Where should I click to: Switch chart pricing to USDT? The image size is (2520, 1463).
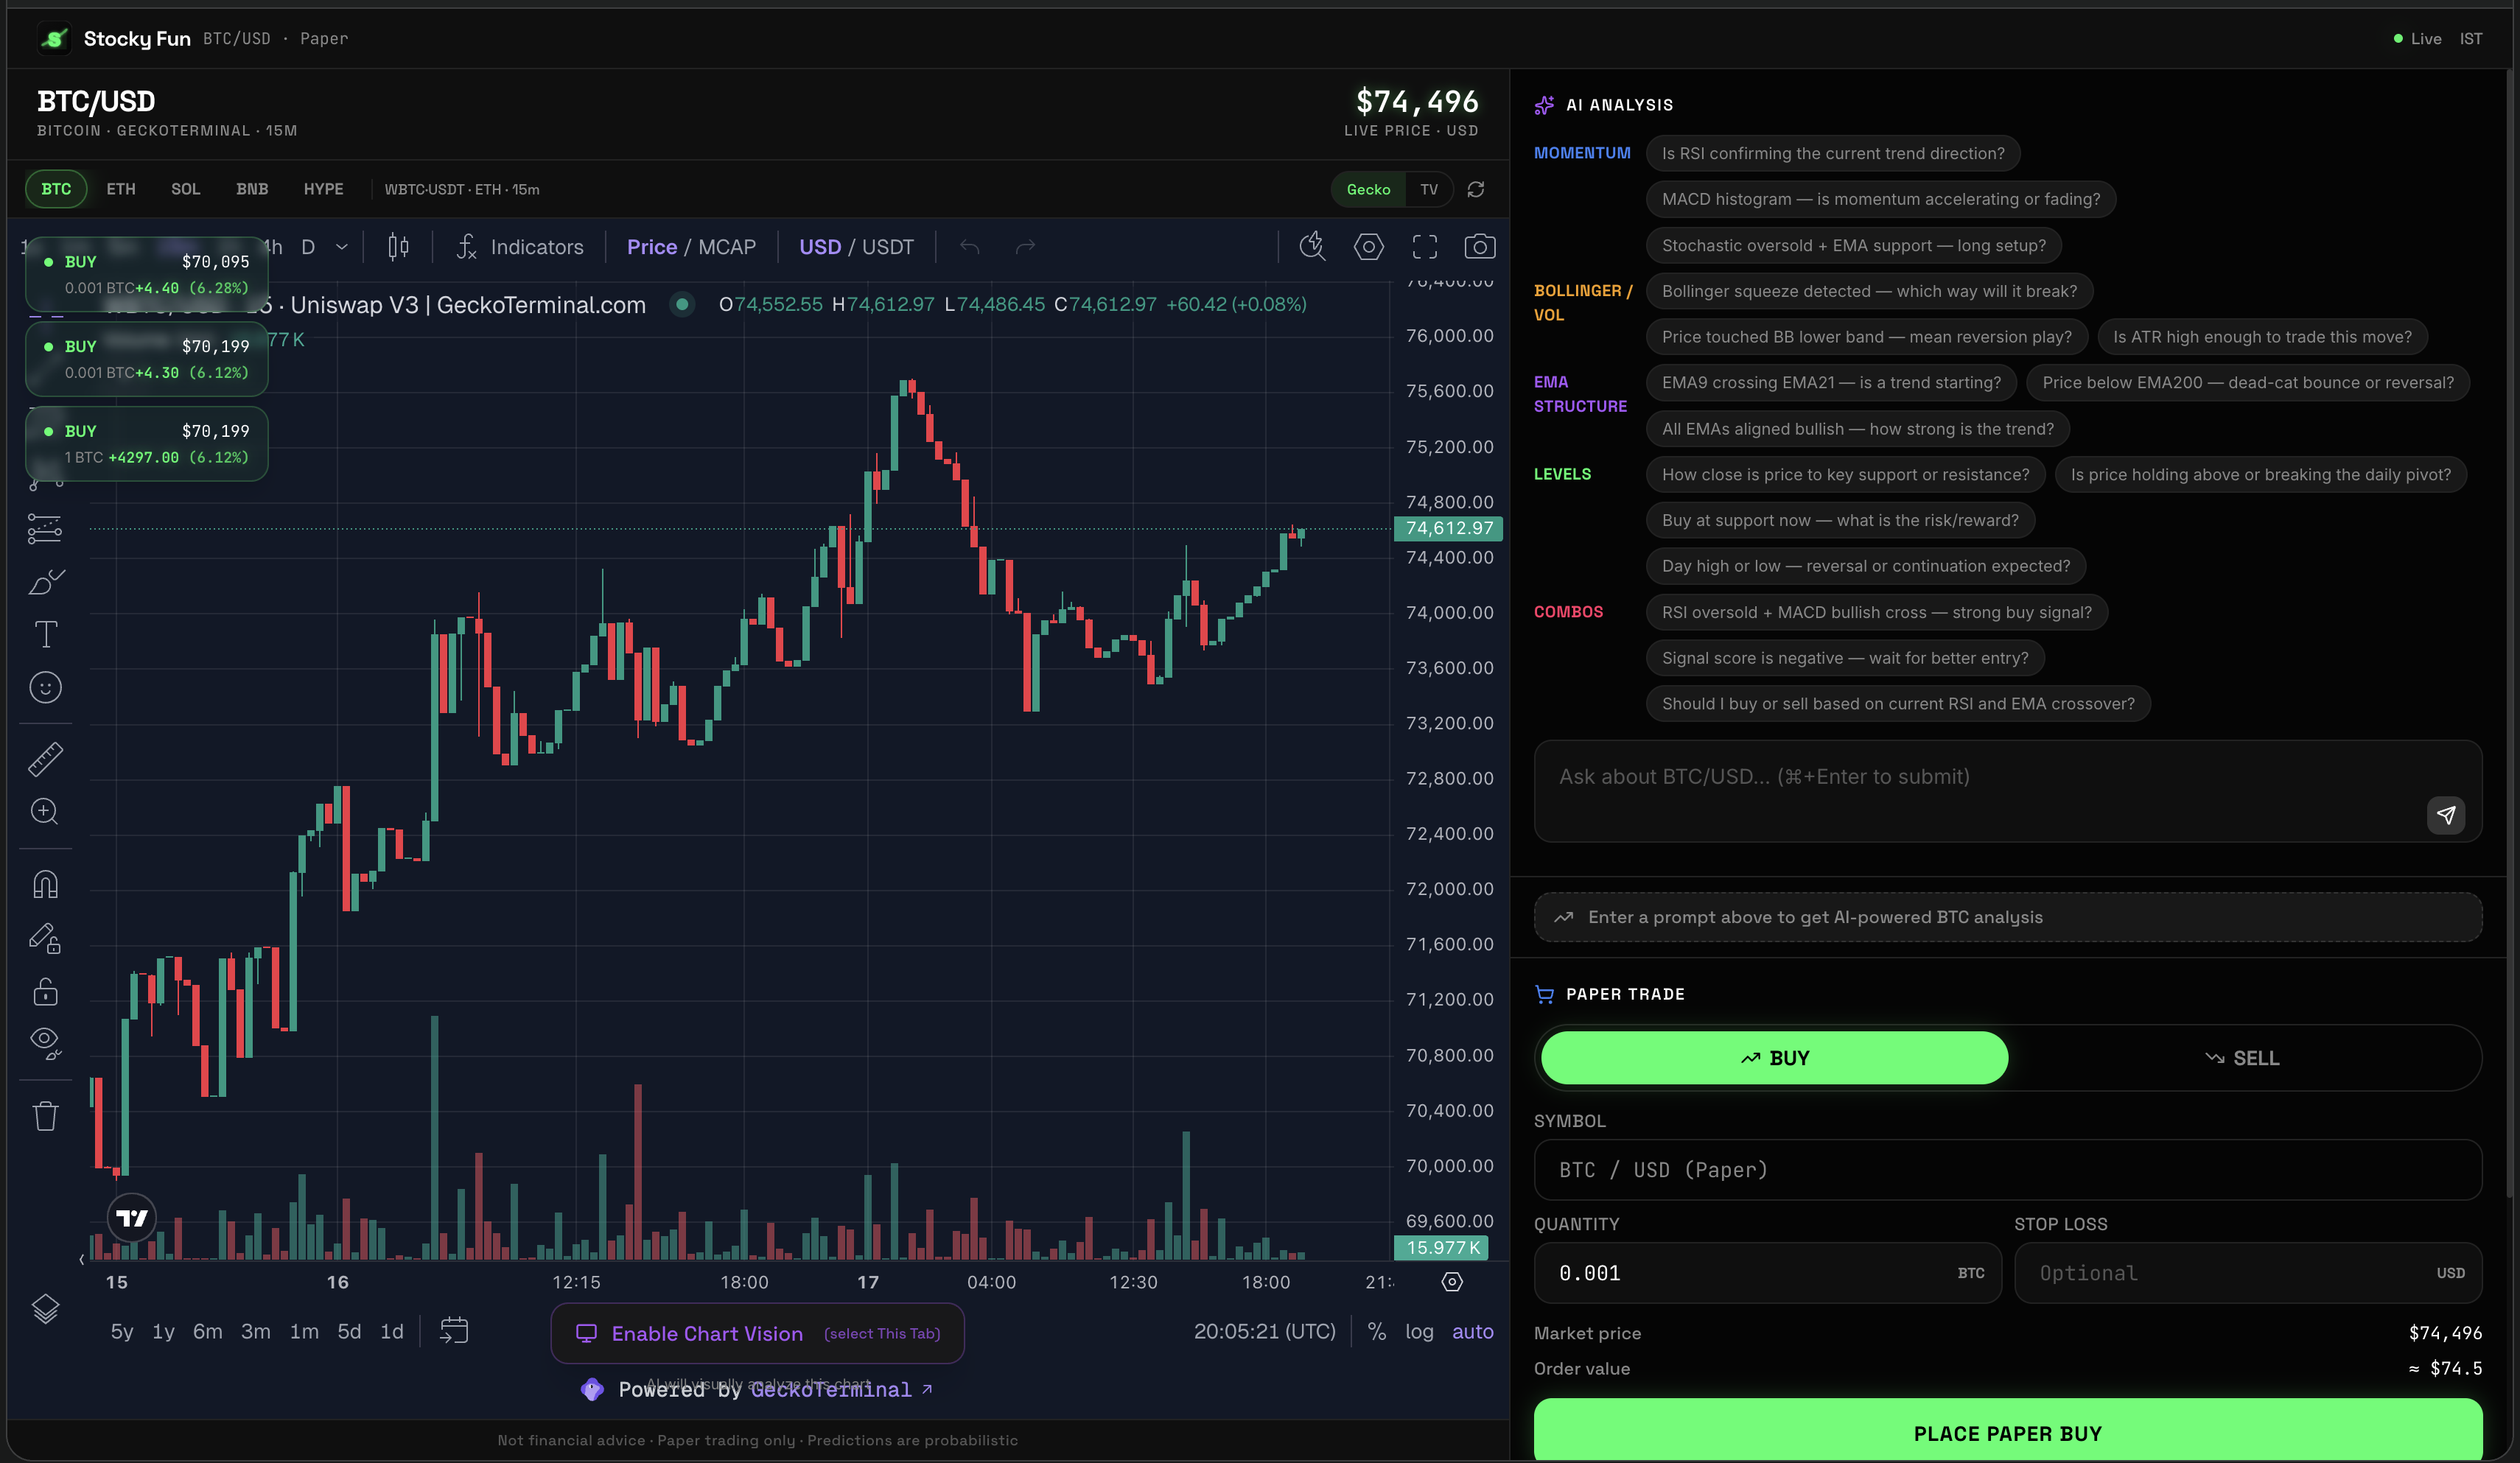pos(888,246)
